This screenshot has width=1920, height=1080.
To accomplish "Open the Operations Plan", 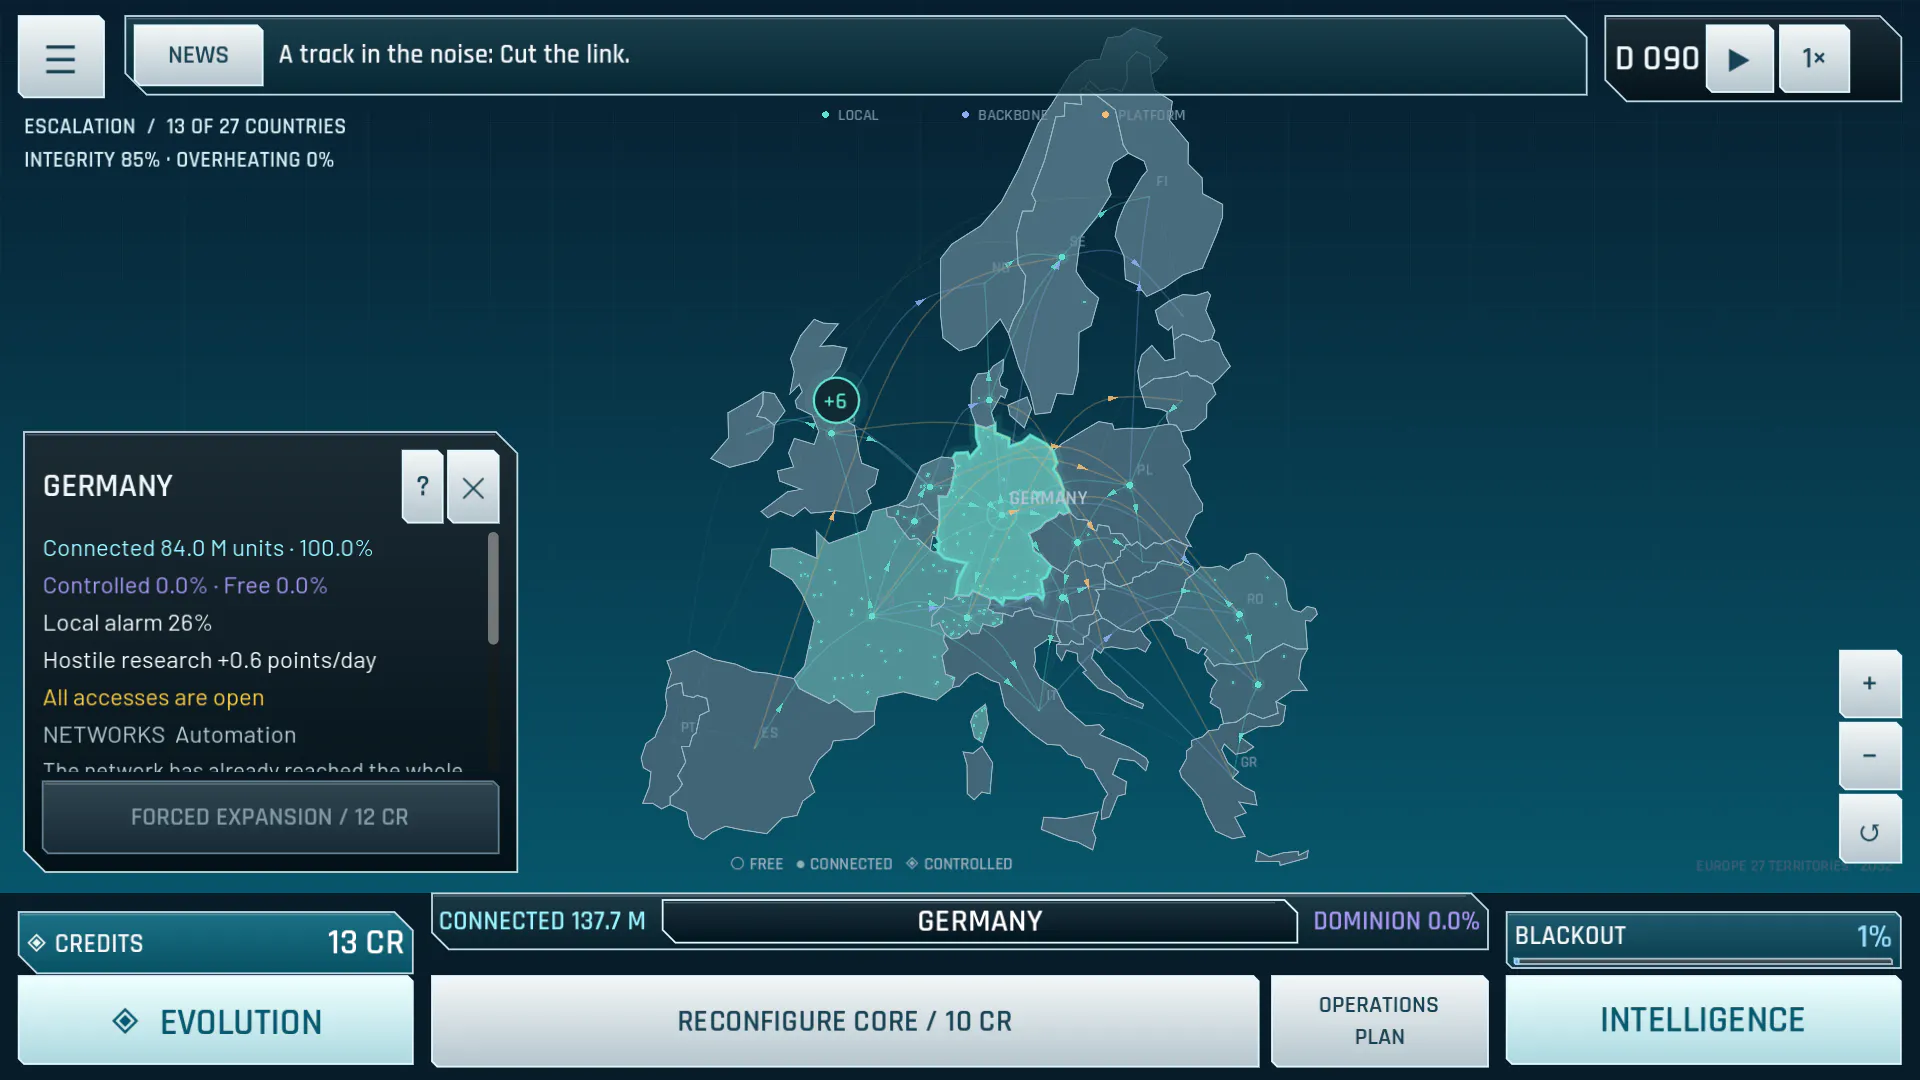I will (x=1379, y=1021).
